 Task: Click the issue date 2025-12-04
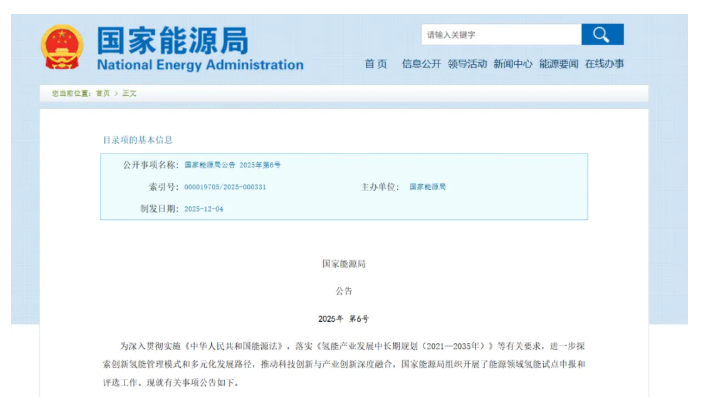[x=204, y=209]
